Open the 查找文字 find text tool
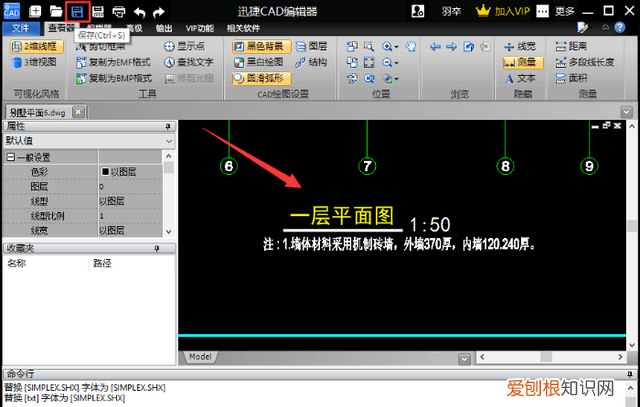Viewport: 640px width, 407px height. click(189, 62)
